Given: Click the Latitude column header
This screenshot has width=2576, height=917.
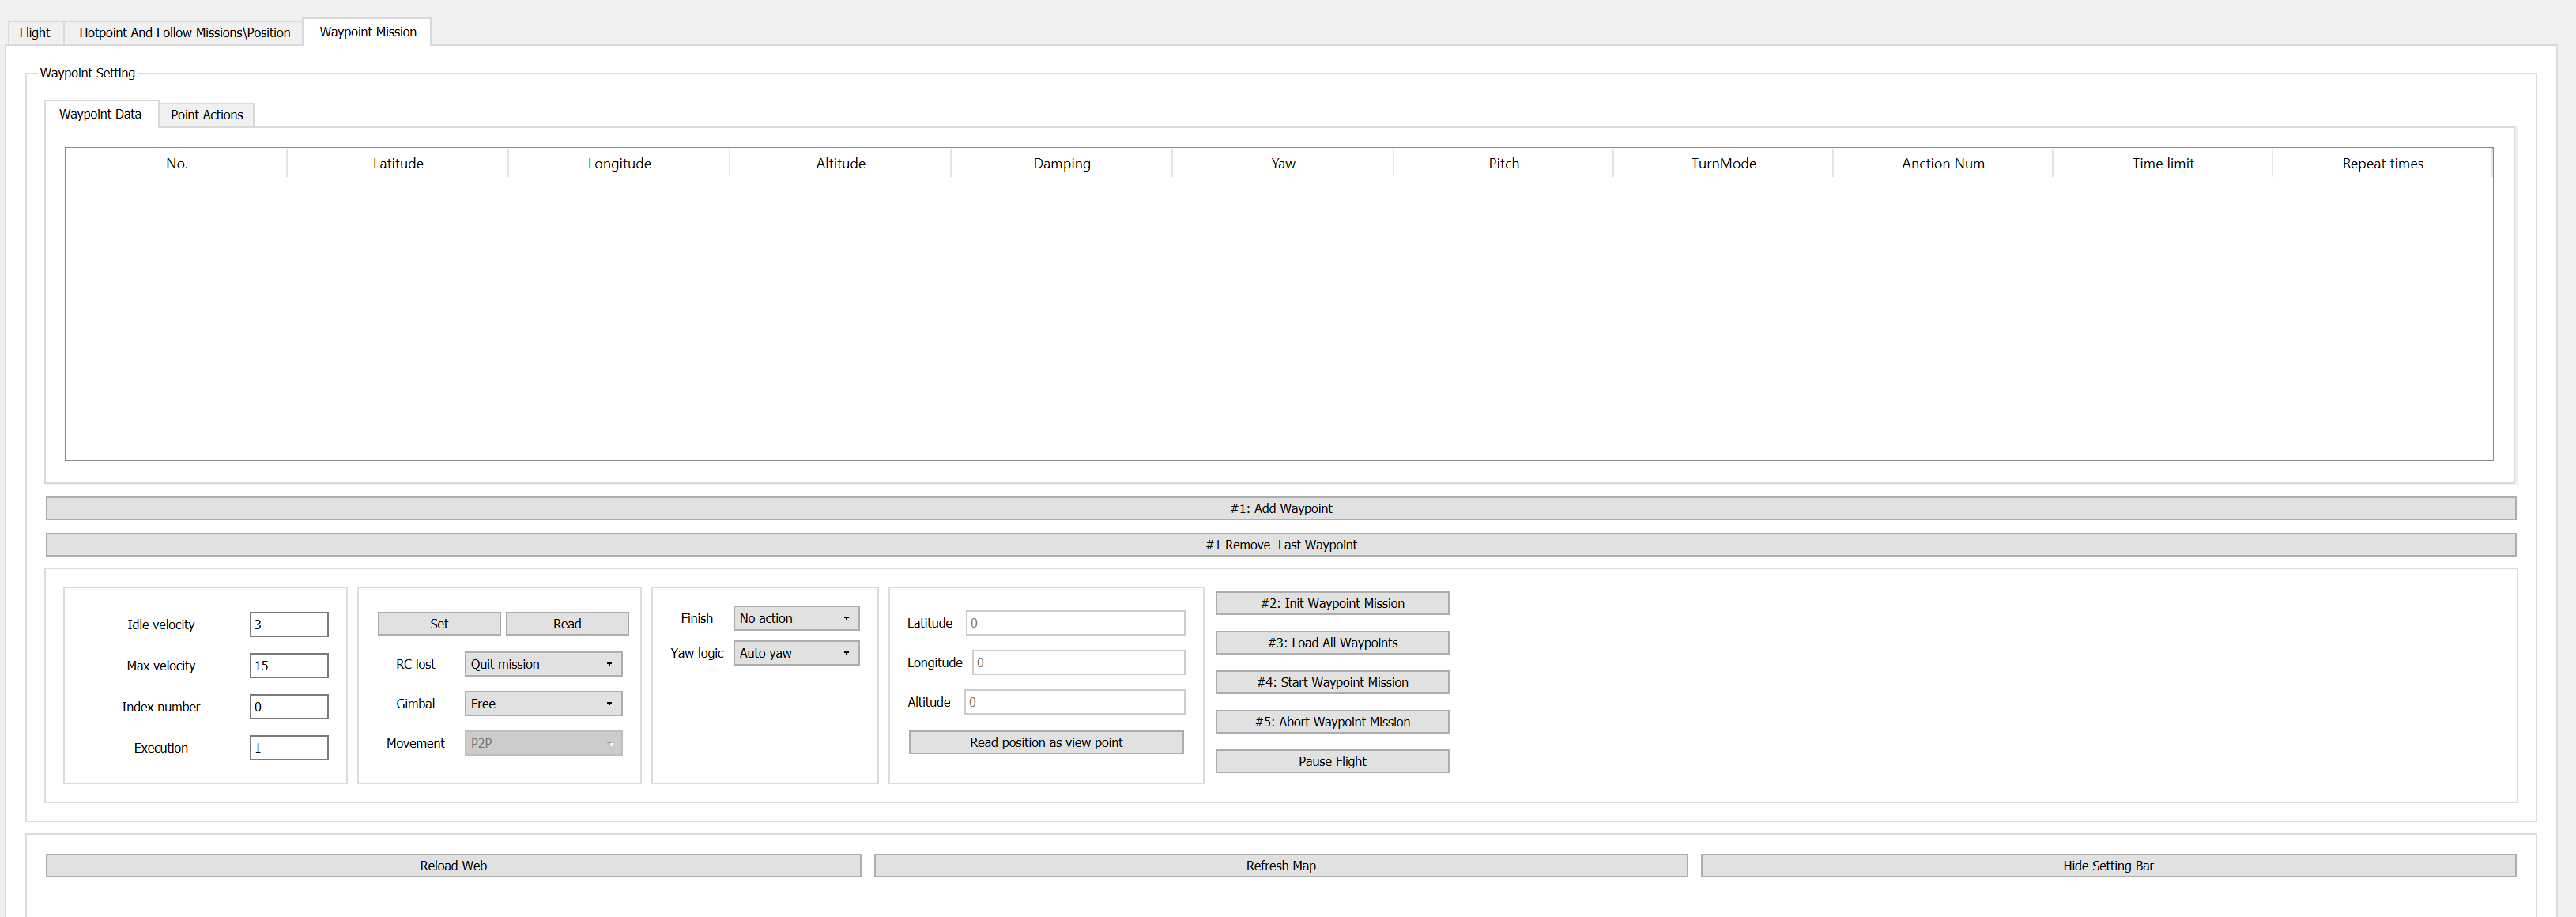Looking at the screenshot, I should (x=398, y=163).
